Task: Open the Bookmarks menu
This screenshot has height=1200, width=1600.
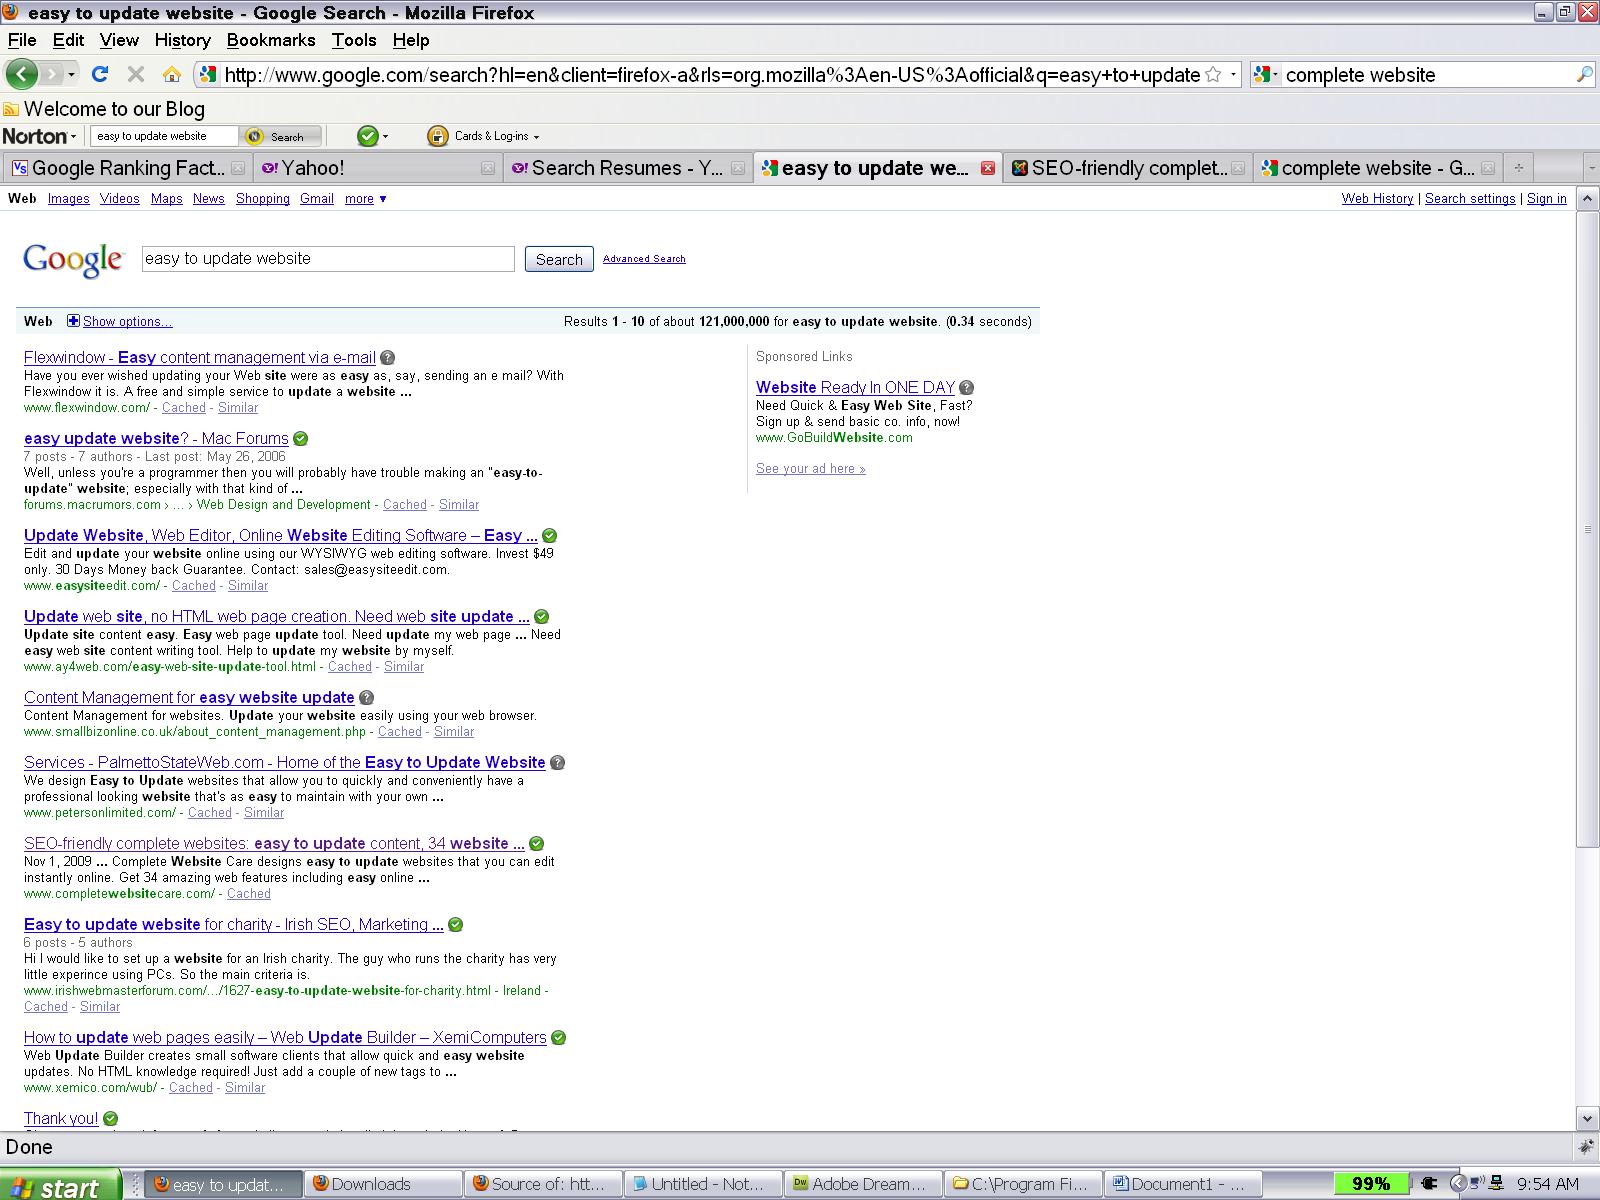Action: coord(271,40)
